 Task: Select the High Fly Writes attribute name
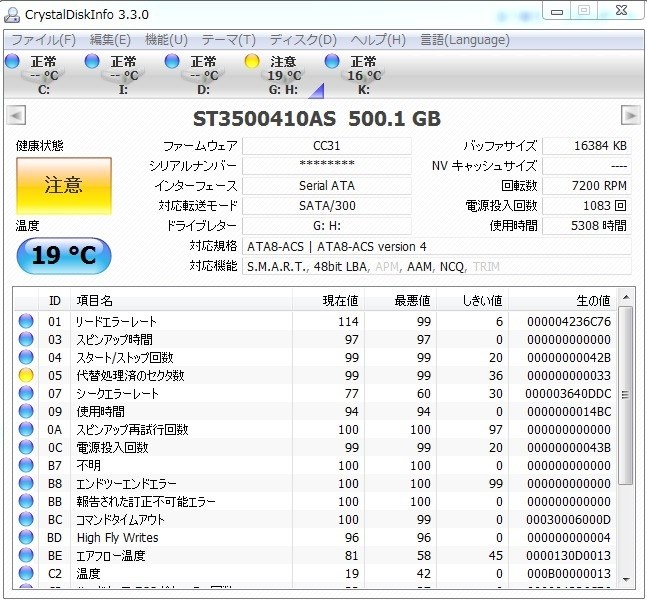[x=117, y=538]
